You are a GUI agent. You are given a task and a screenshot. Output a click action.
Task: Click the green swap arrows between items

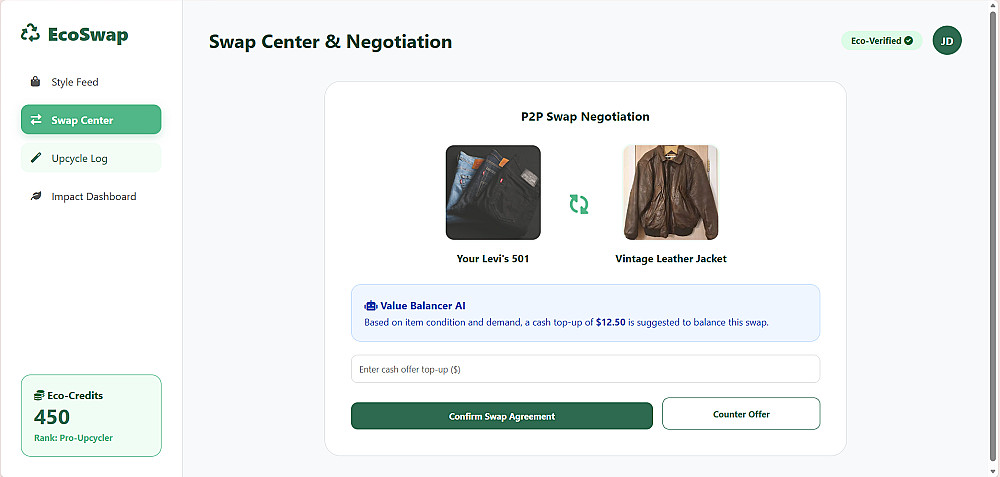pyautogui.click(x=579, y=204)
